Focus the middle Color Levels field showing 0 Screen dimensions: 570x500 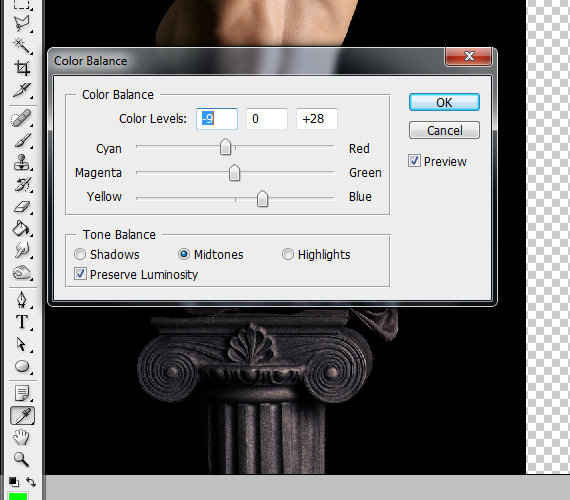(x=267, y=119)
